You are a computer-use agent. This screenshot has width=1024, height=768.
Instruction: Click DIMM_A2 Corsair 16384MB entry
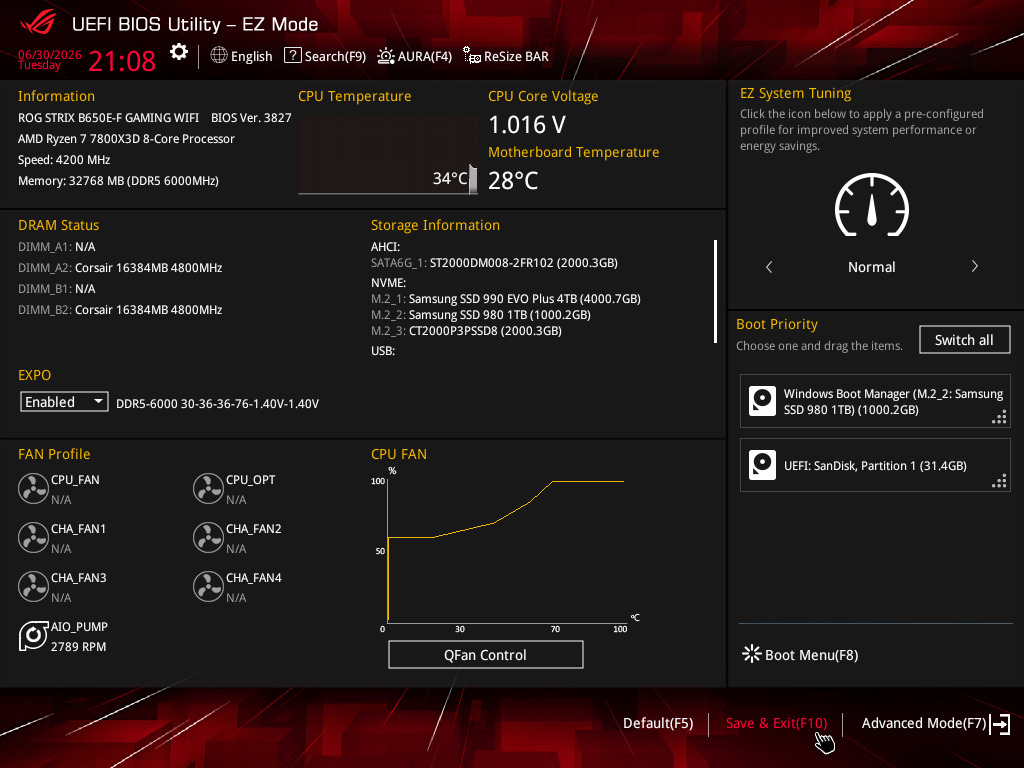coord(120,268)
